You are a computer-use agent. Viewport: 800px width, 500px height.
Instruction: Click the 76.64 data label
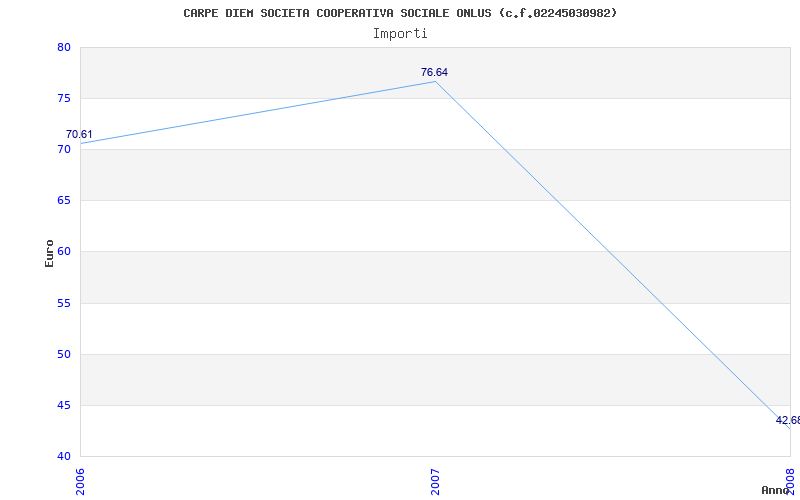(434, 72)
